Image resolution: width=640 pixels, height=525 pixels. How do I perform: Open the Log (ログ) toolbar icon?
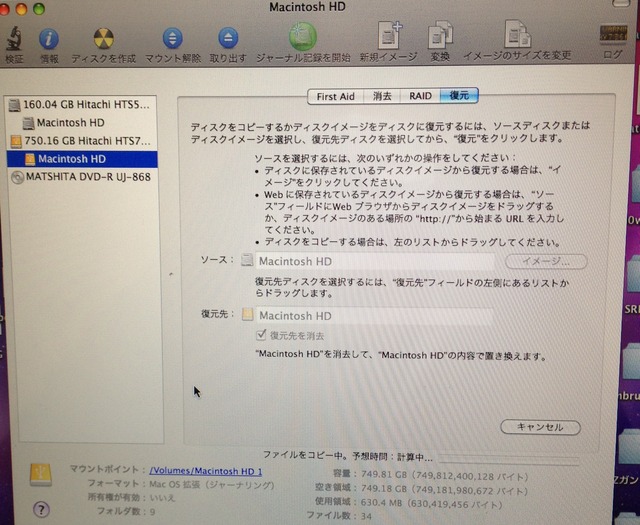pos(613,34)
